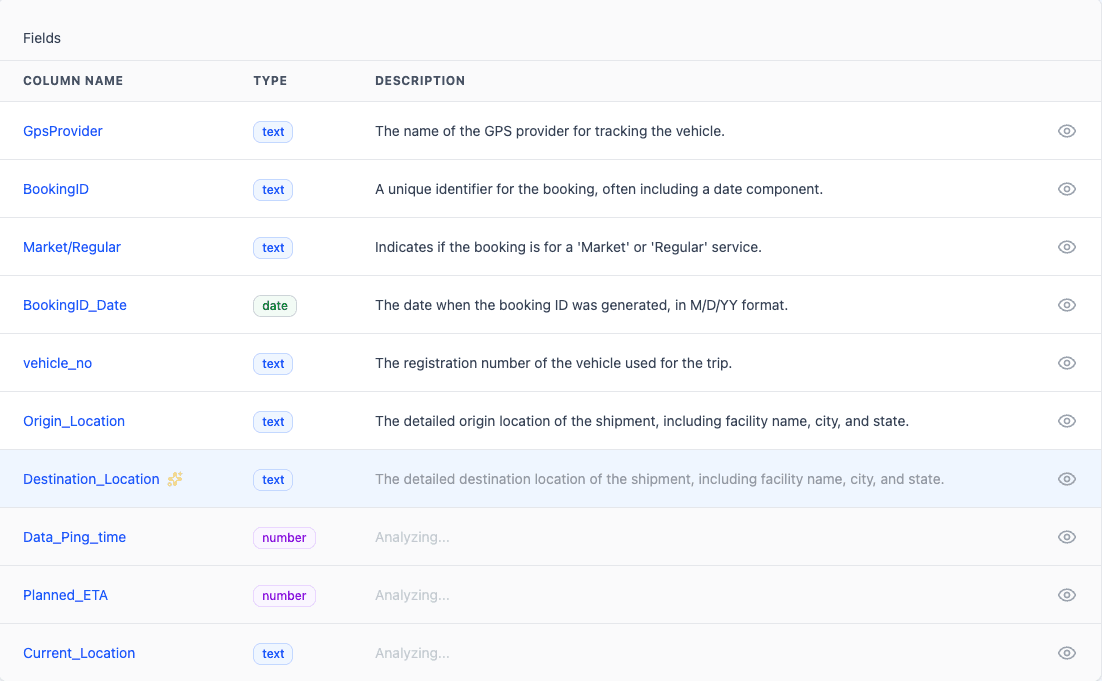Click the Current_Location row eye icon
The height and width of the screenshot is (681, 1102).
(x=1067, y=653)
